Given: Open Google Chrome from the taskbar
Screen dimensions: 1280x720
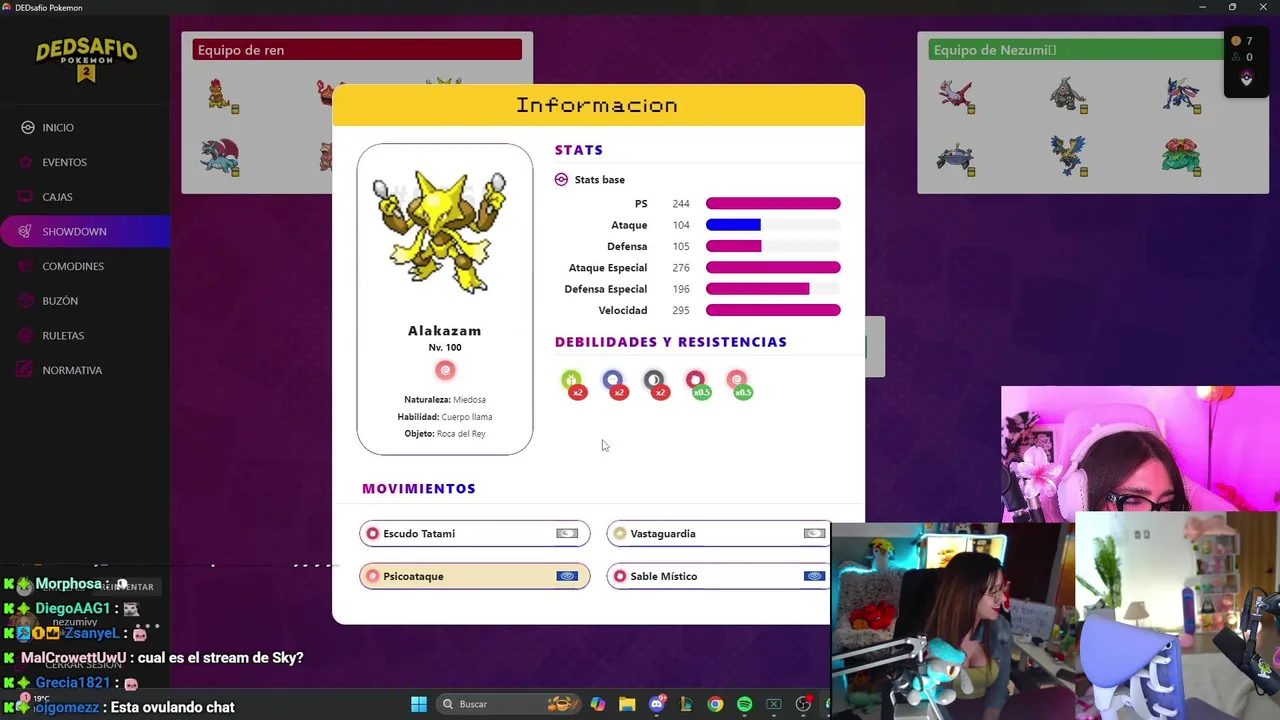Looking at the screenshot, I should pyautogui.click(x=715, y=704).
